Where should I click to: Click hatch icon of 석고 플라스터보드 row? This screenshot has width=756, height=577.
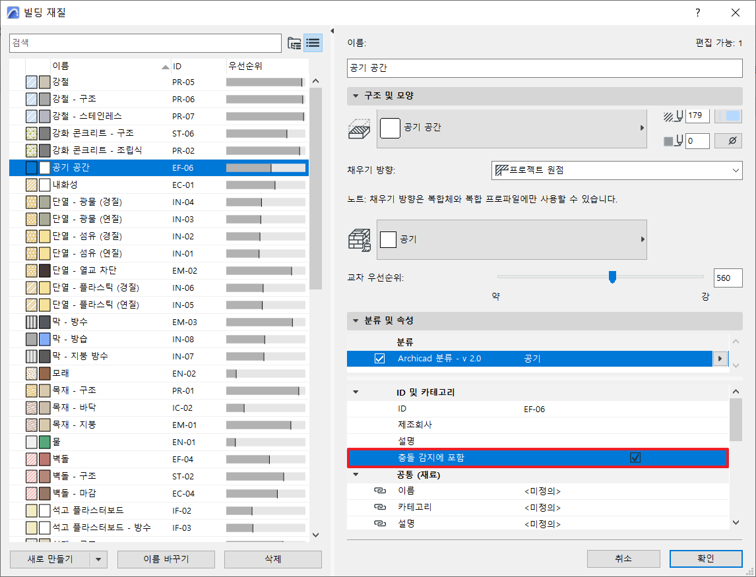[x=31, y=510]
